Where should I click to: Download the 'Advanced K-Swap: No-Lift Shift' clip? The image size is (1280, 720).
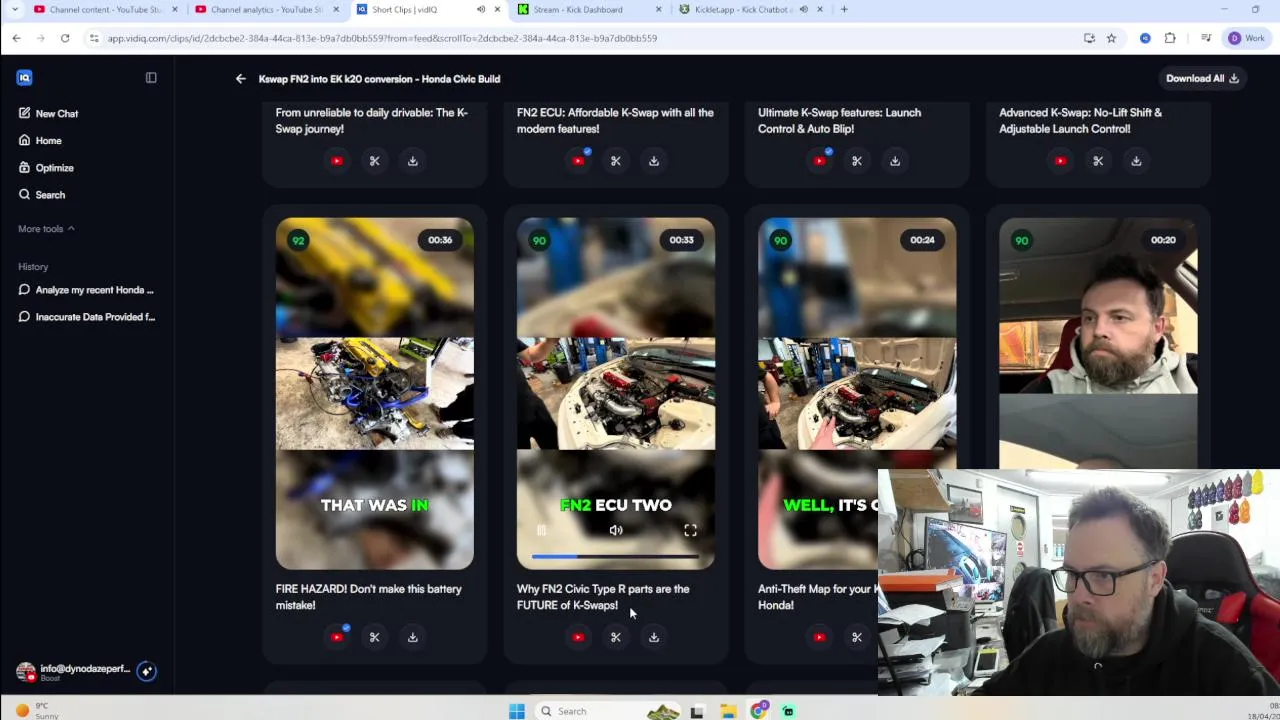[1136, 161]
